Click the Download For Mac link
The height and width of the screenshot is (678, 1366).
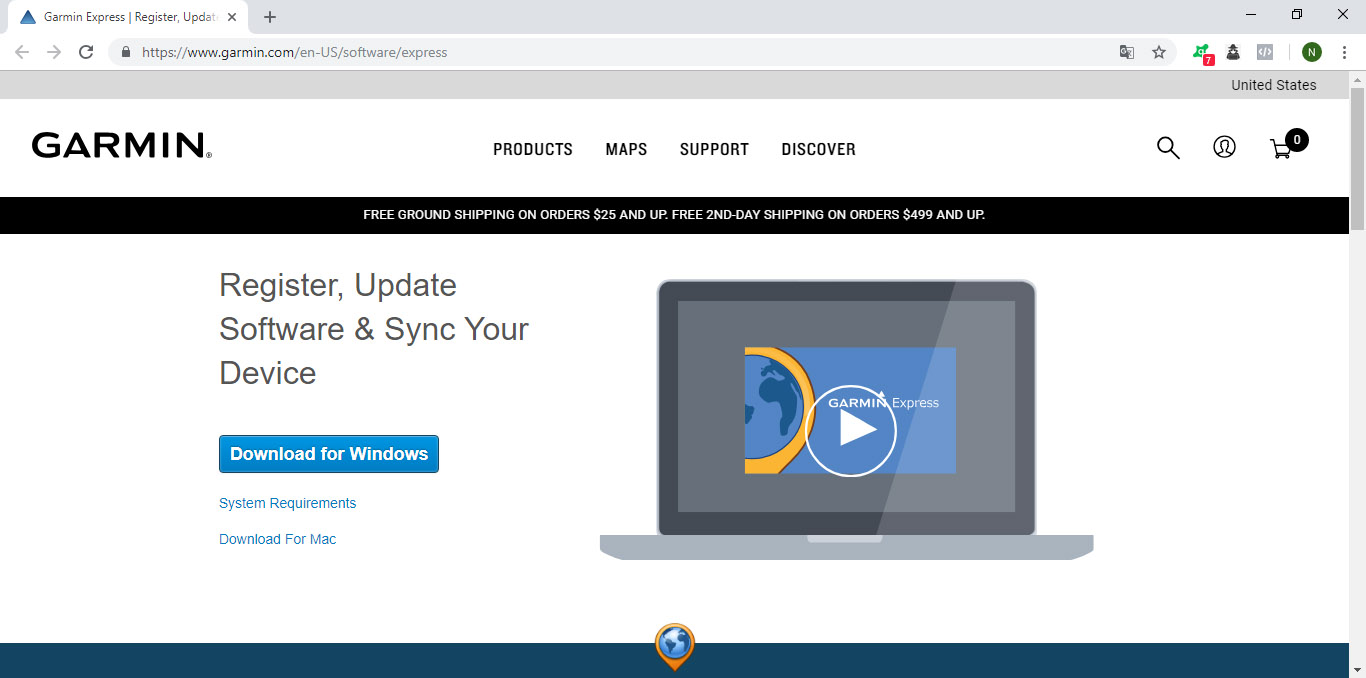pyautogui.click(x=277, y=539)
